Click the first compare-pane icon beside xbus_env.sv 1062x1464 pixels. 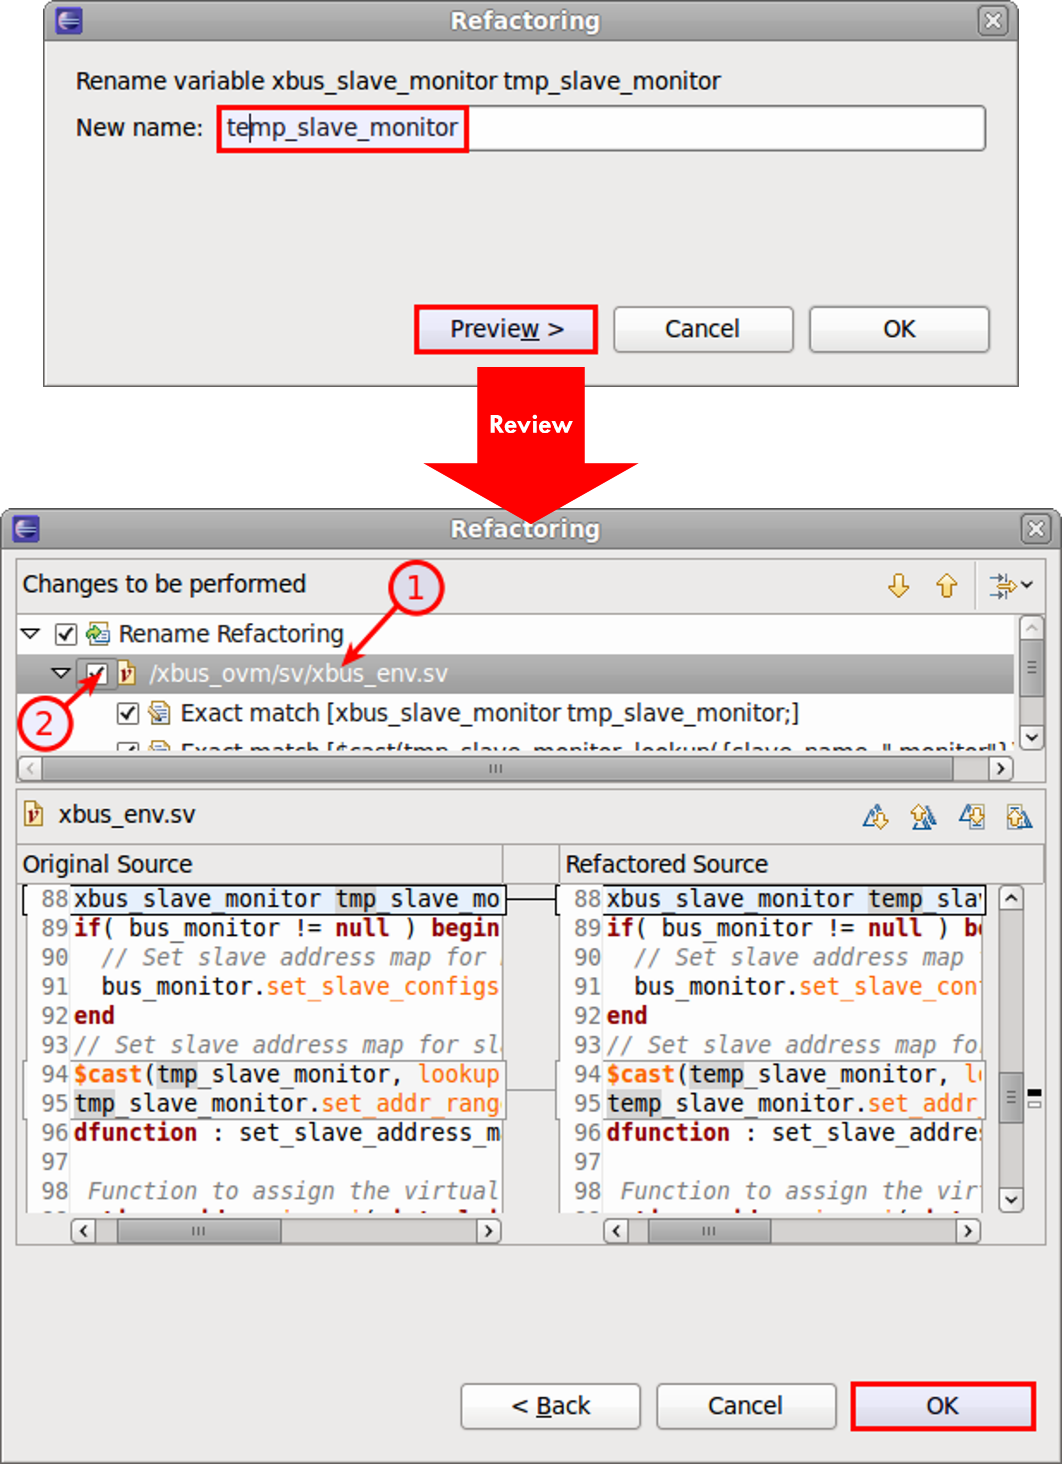[x=875, y=817]
